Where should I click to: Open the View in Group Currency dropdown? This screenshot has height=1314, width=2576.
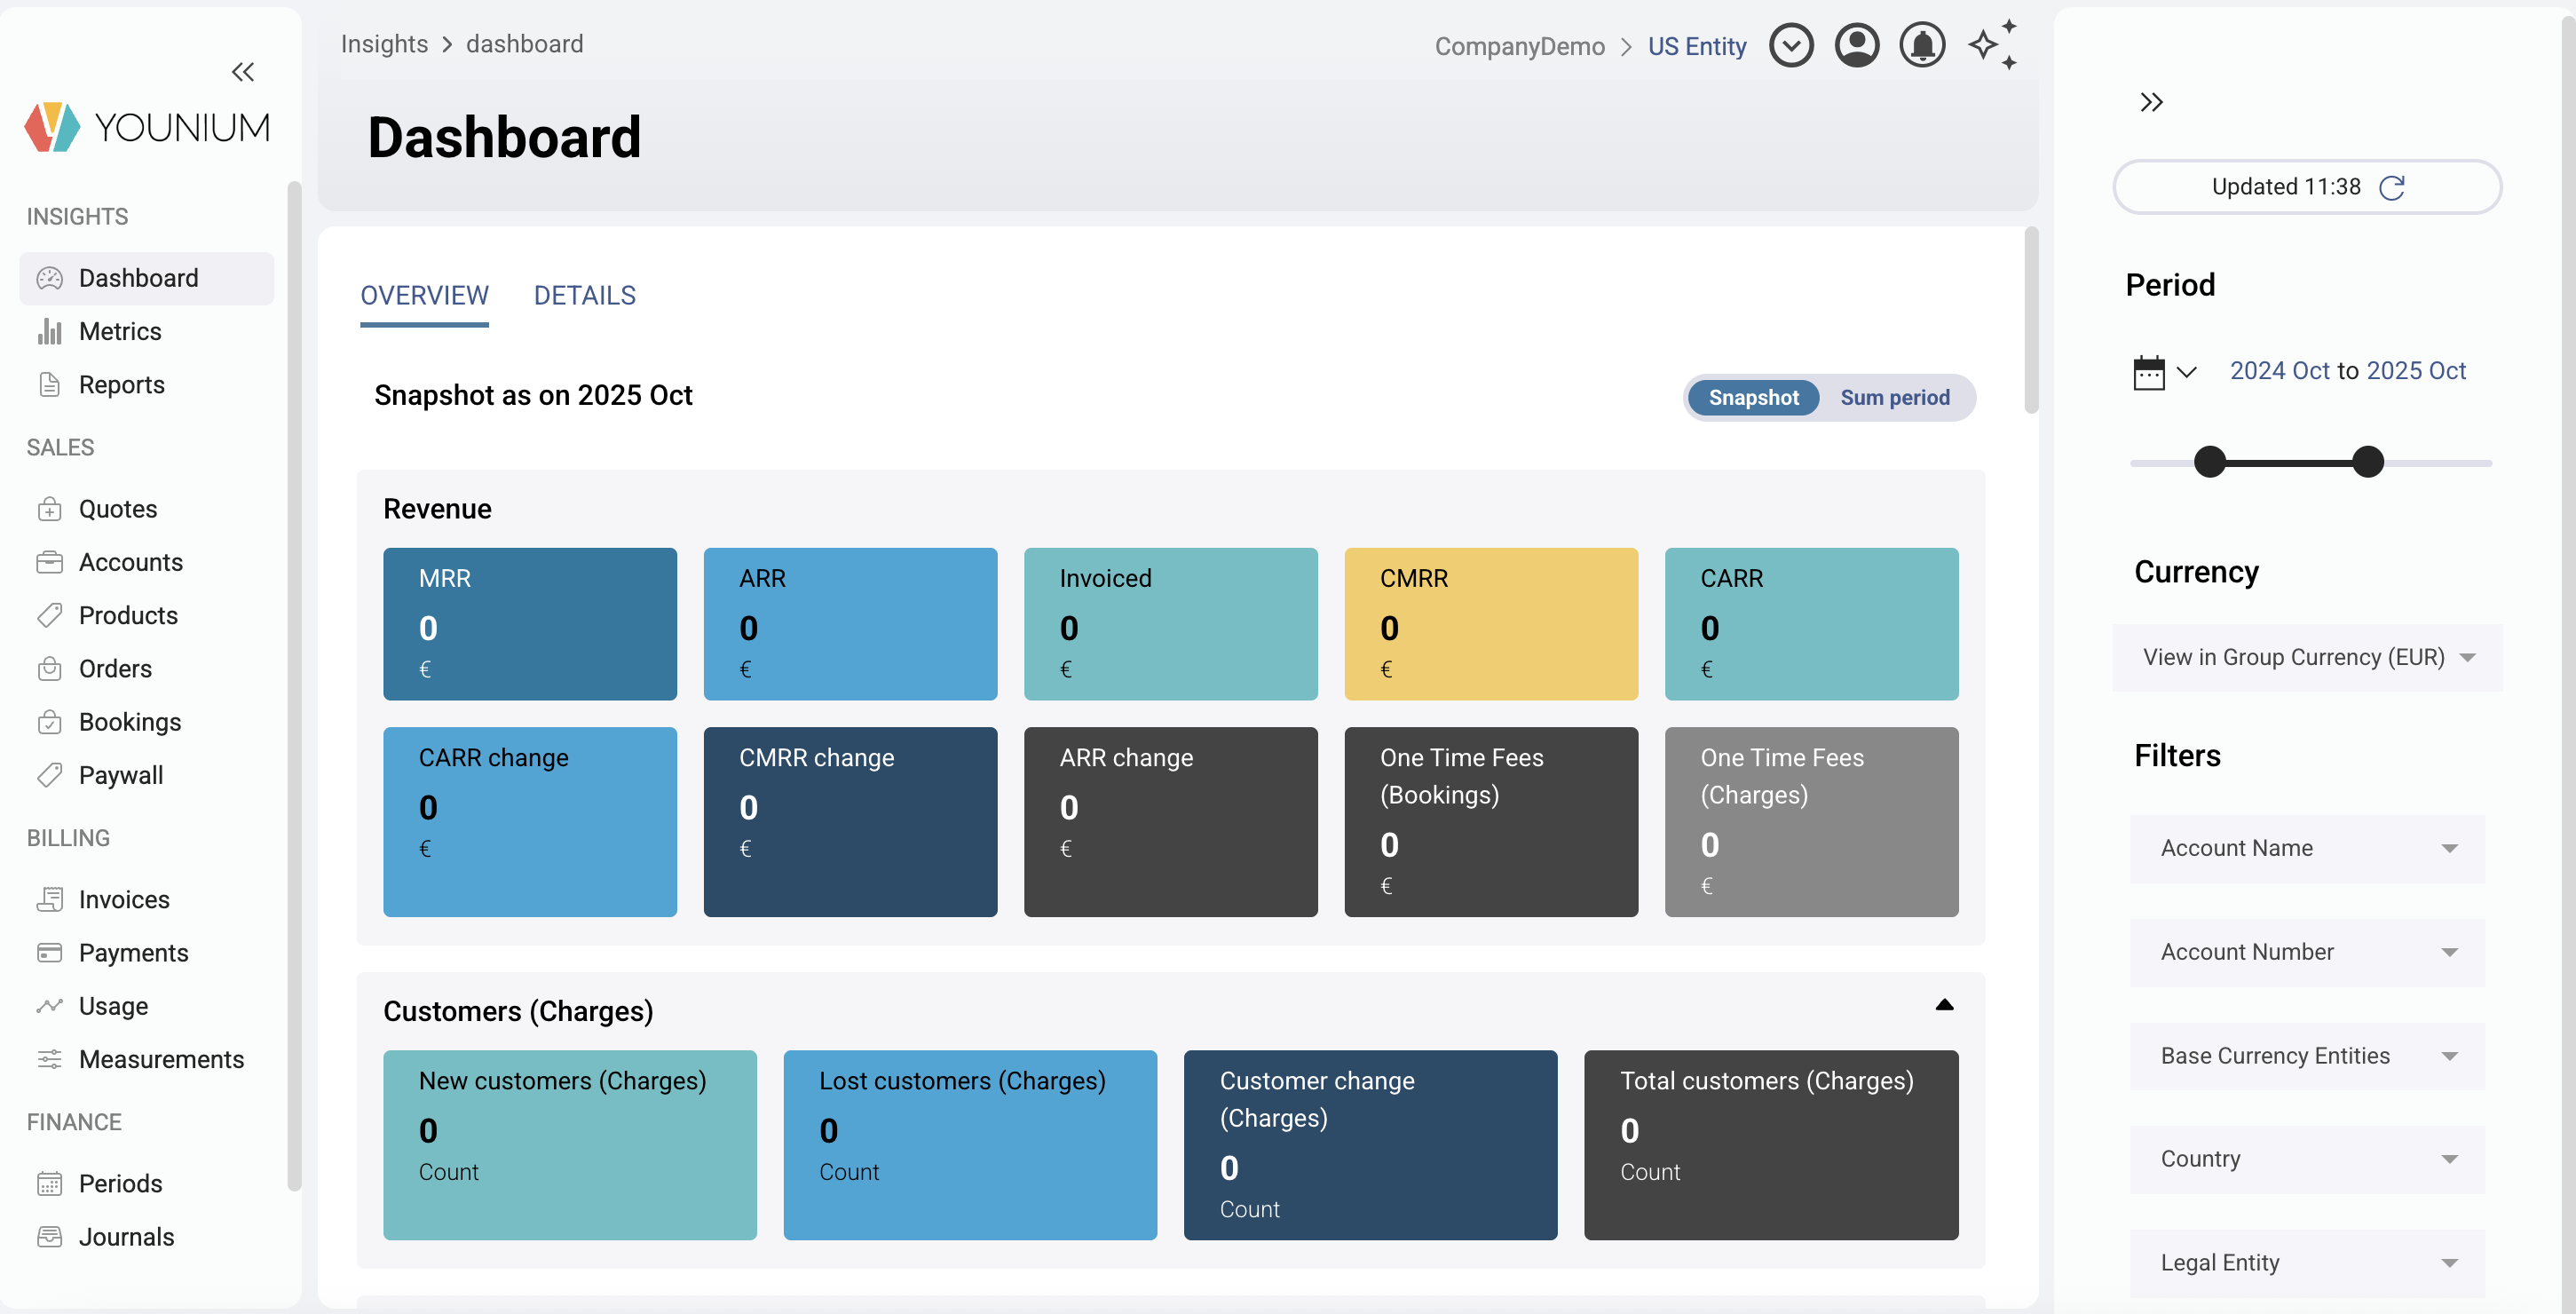pyautogui.click(x=2306, y=657)
